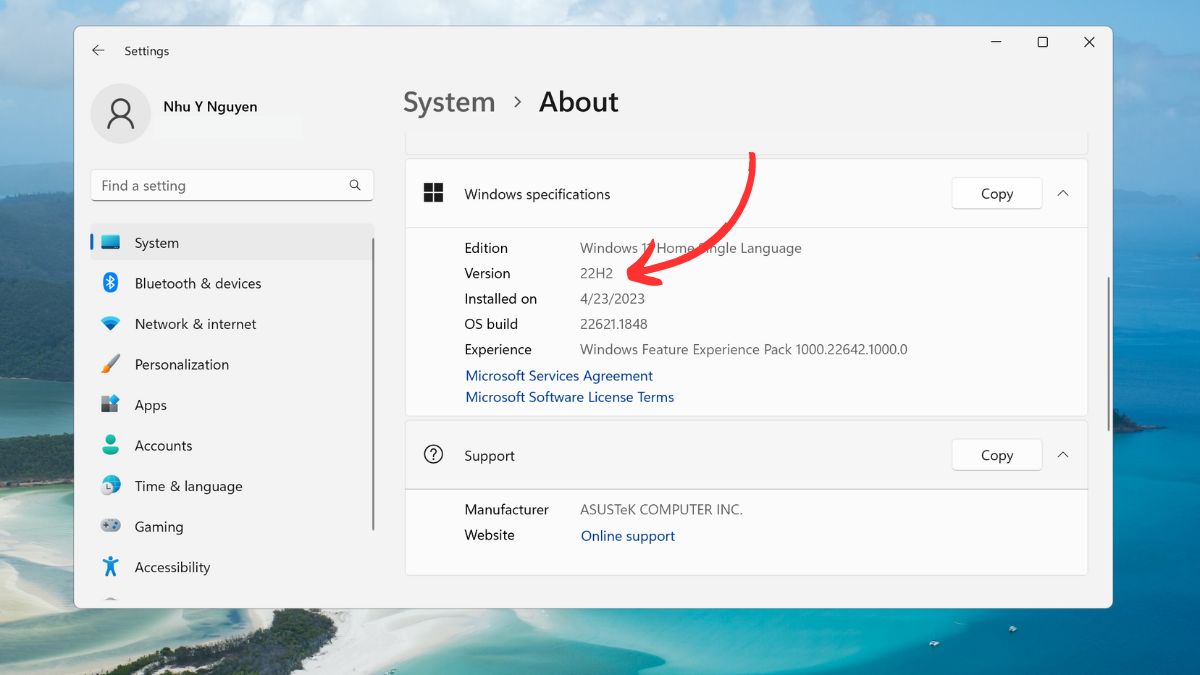Collapse the Support section chevron

[1063, 455]
